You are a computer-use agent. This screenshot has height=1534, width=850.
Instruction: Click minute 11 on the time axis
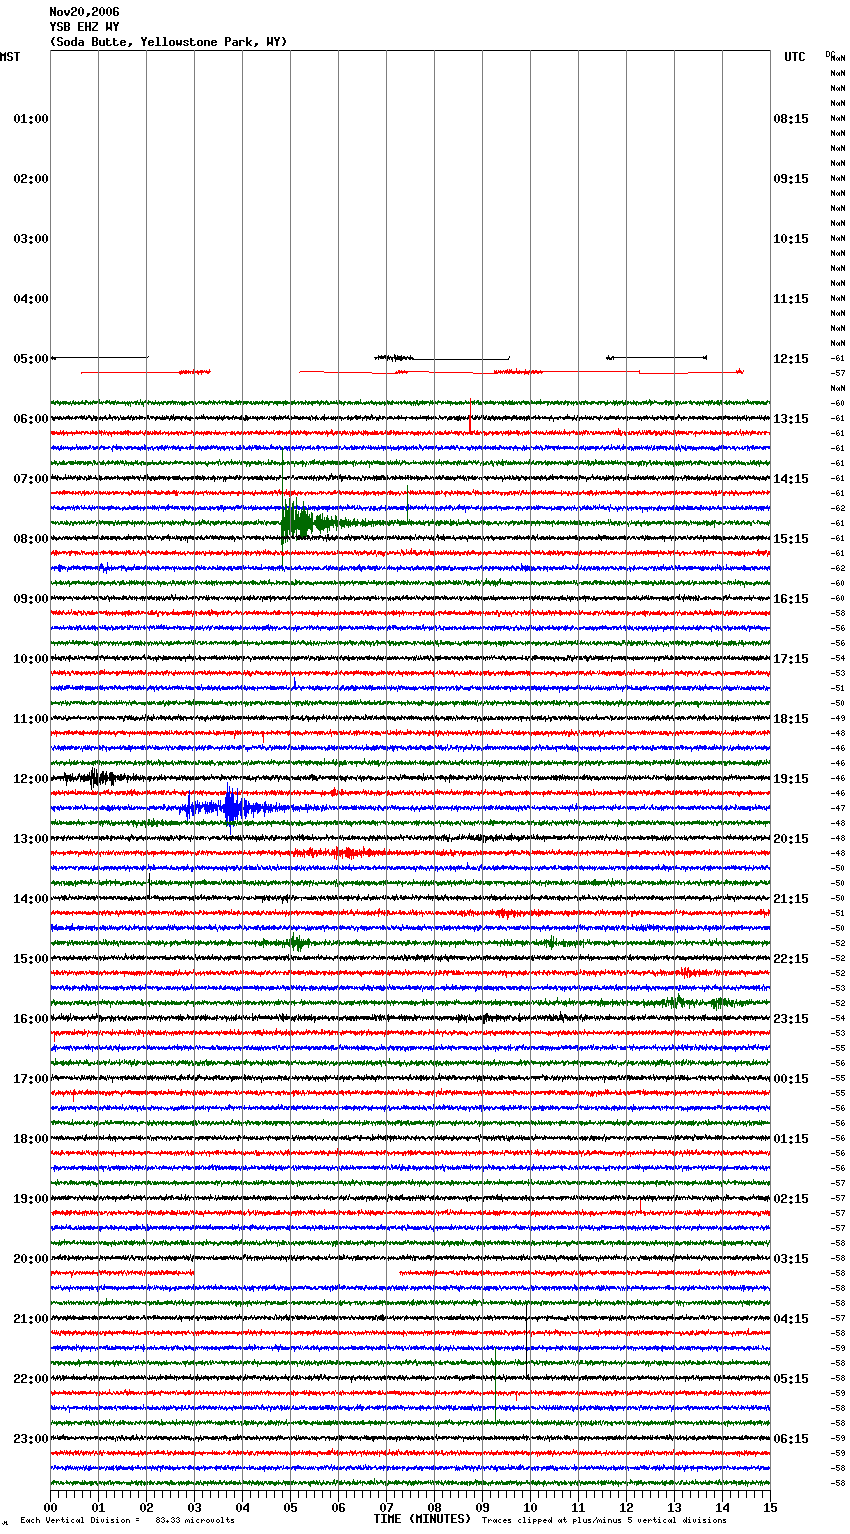click(x=578, y=1508)
